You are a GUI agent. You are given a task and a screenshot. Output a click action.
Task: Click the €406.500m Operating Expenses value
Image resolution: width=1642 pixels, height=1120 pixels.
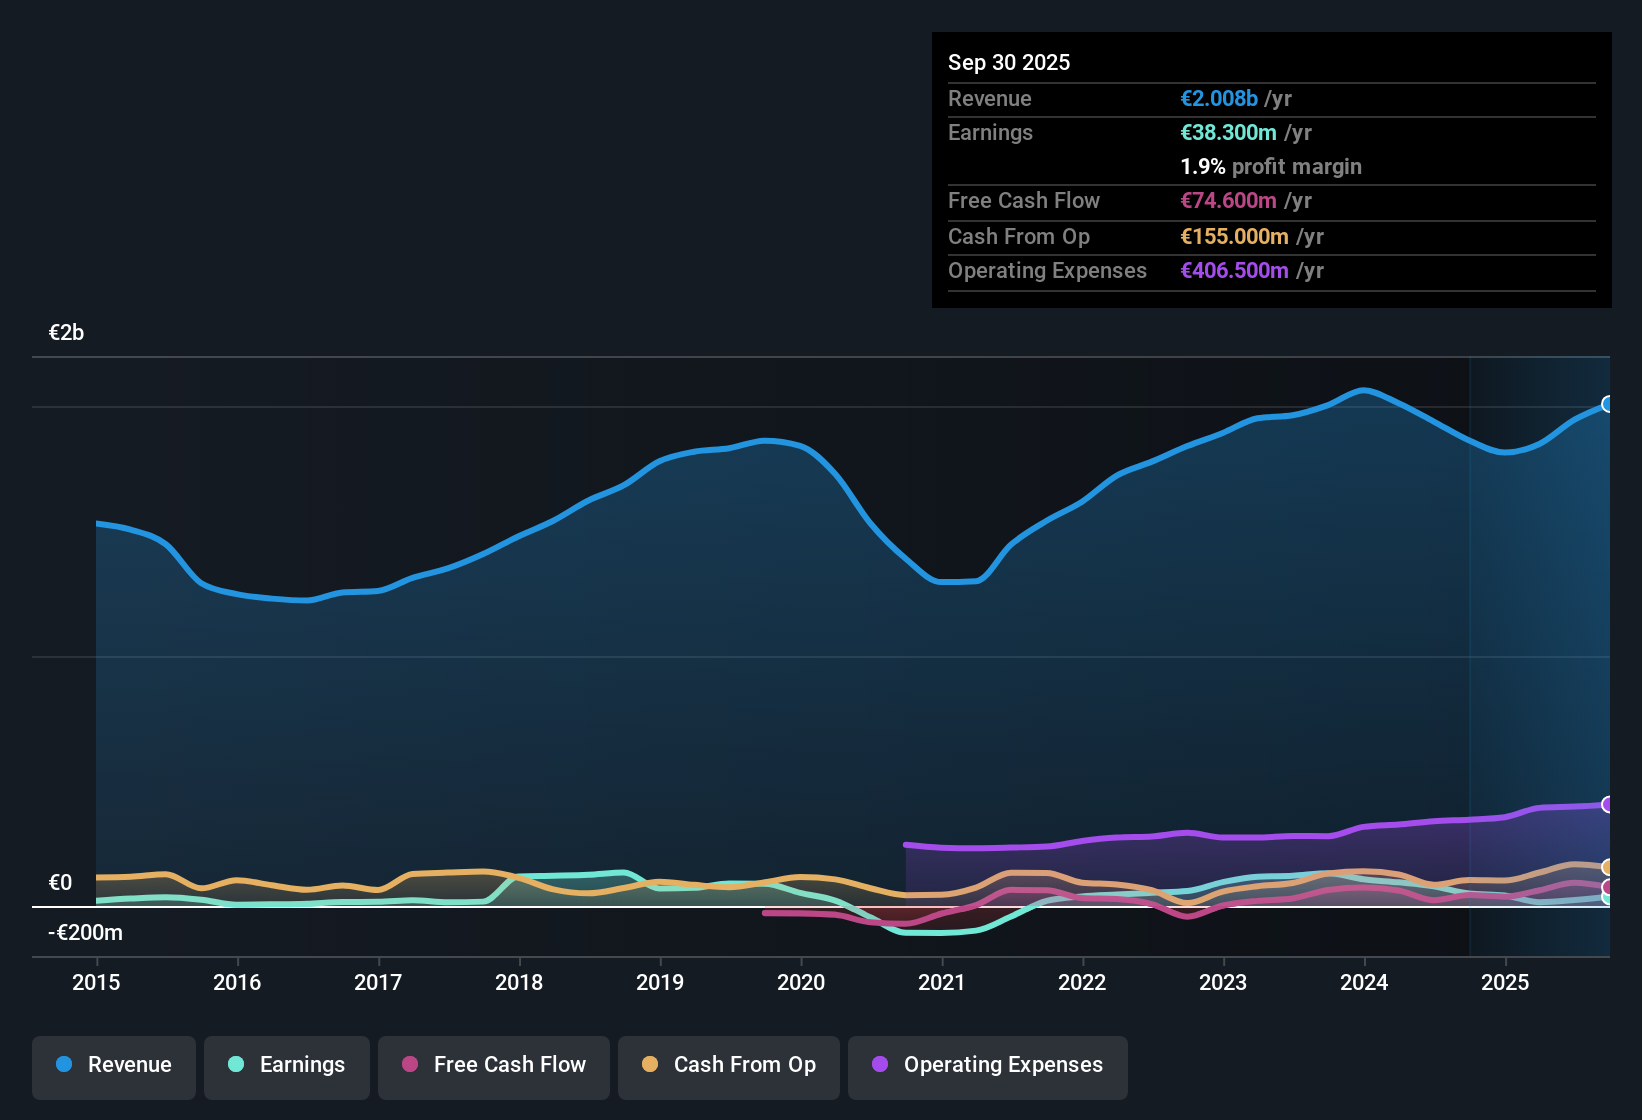click(1235, 270)
